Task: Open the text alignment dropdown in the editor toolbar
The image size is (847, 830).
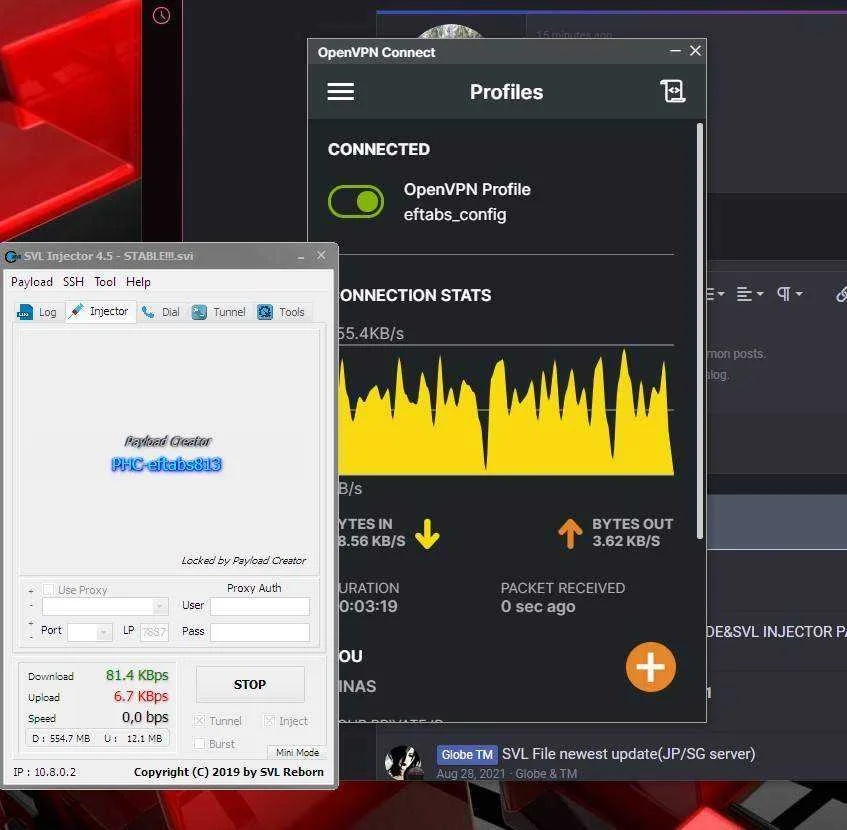Action: 750,294
